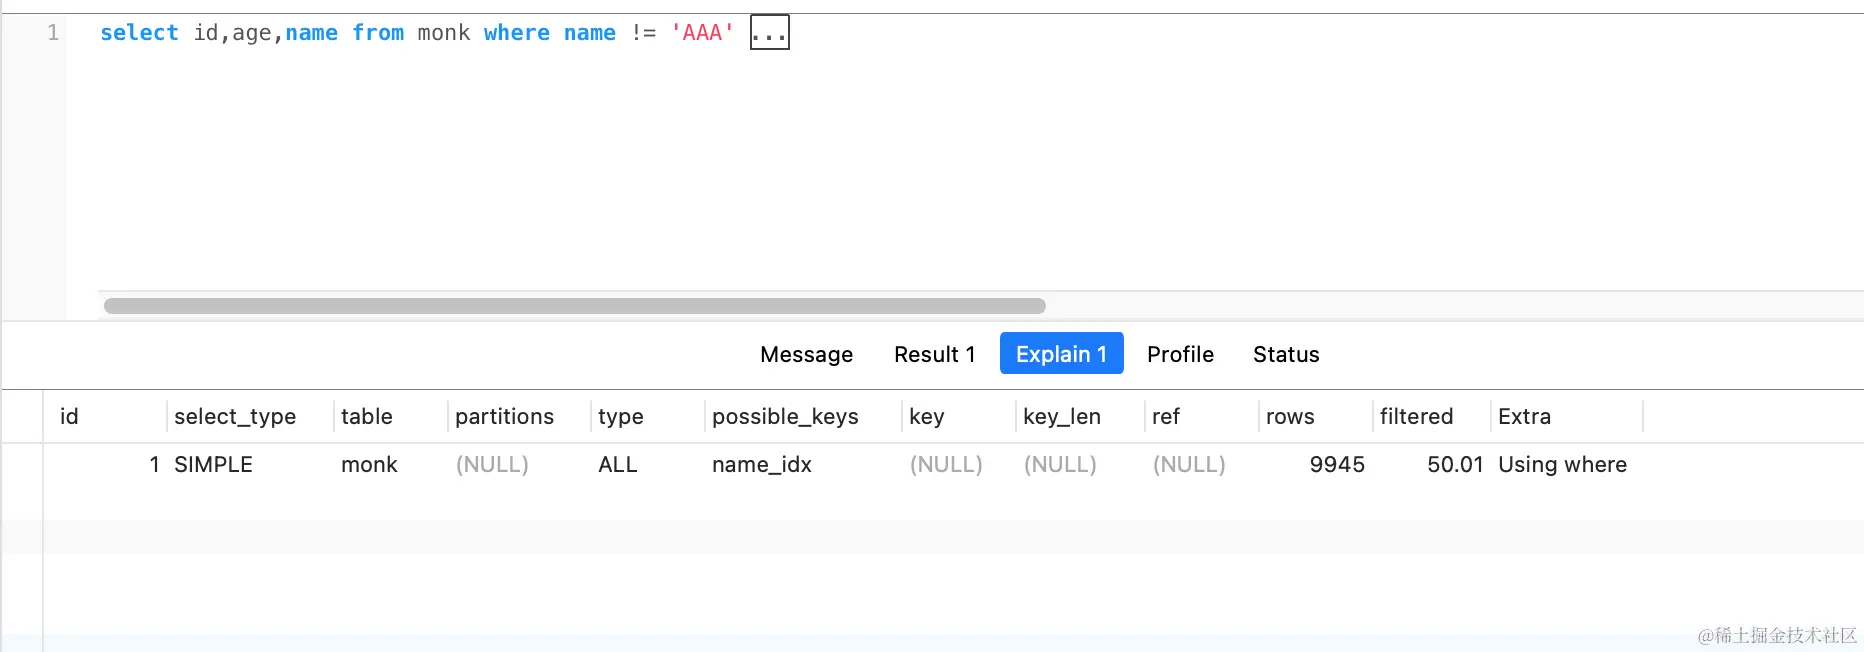Switch to the Status tab
This screenshot has width=1864, height=652.
tap(1286, 354)
